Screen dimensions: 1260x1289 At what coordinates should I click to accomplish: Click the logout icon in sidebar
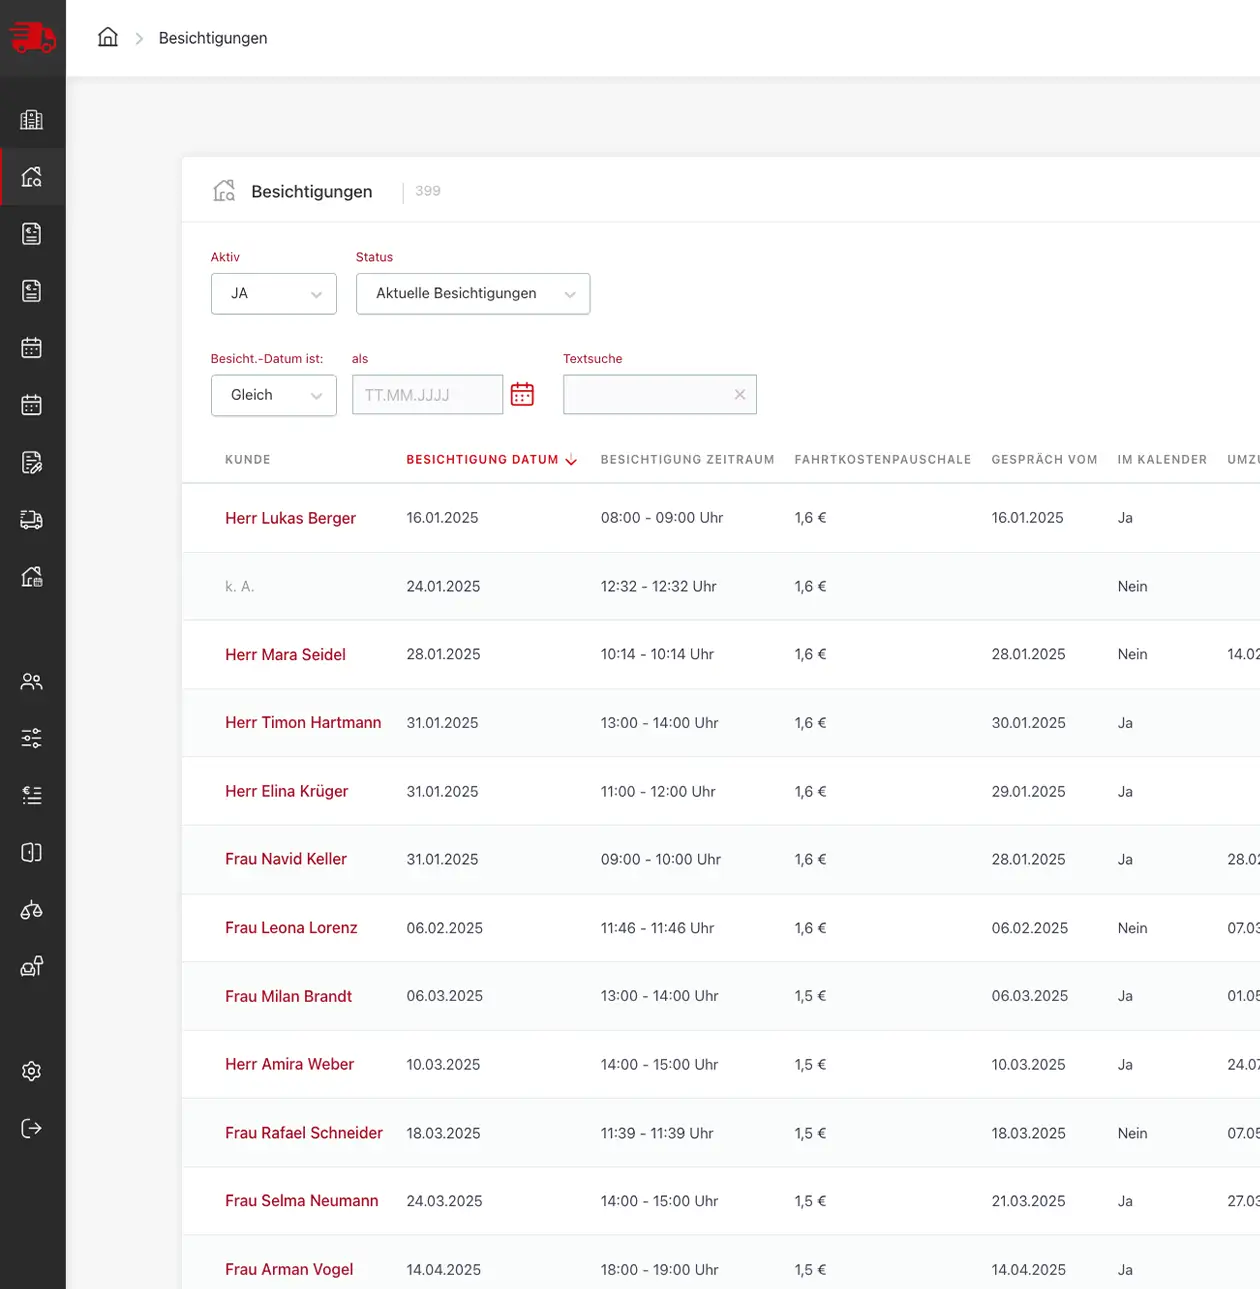pyautogui.click(x=32, y=1129)
